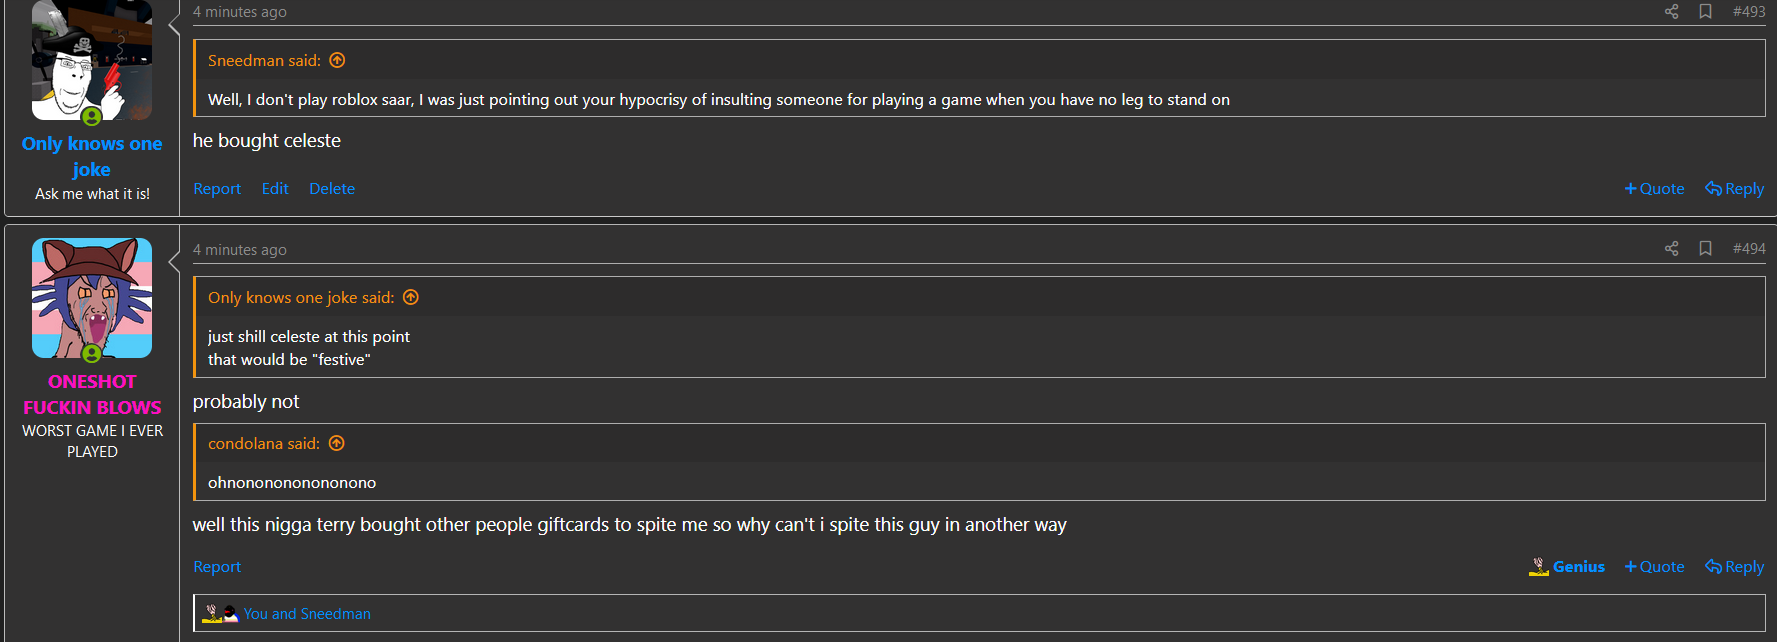Jump to condolana's quoted post arrow
1777x642 pixels.
click(x=337, y=443)
